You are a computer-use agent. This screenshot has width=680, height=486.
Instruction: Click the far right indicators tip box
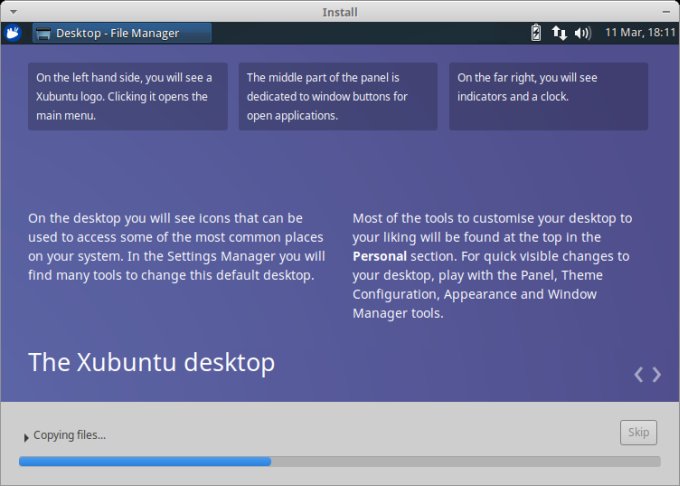549,96
